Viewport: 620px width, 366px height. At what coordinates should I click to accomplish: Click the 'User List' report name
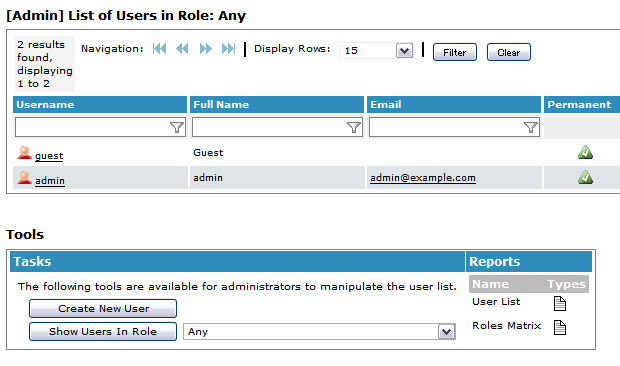tap(496, 302)
